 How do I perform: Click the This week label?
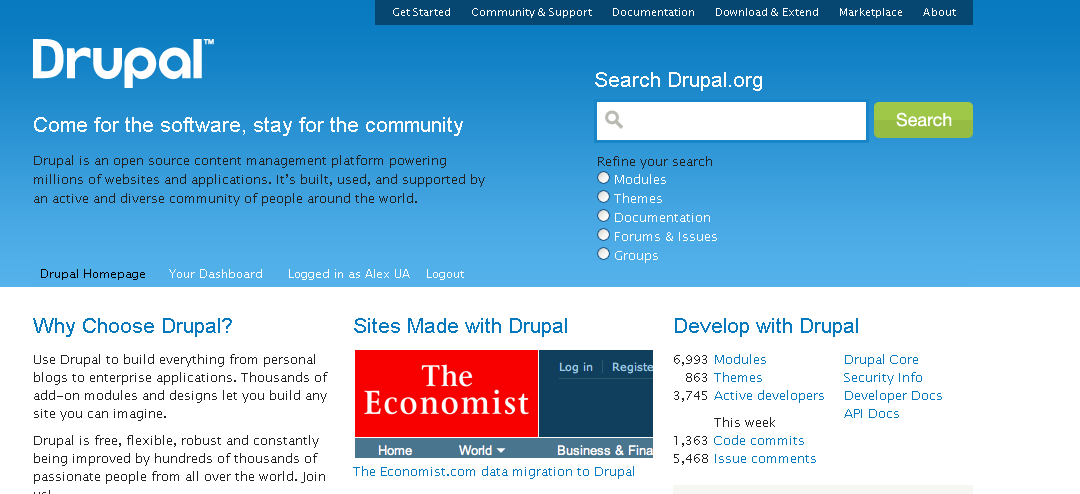tap(745, 422)
